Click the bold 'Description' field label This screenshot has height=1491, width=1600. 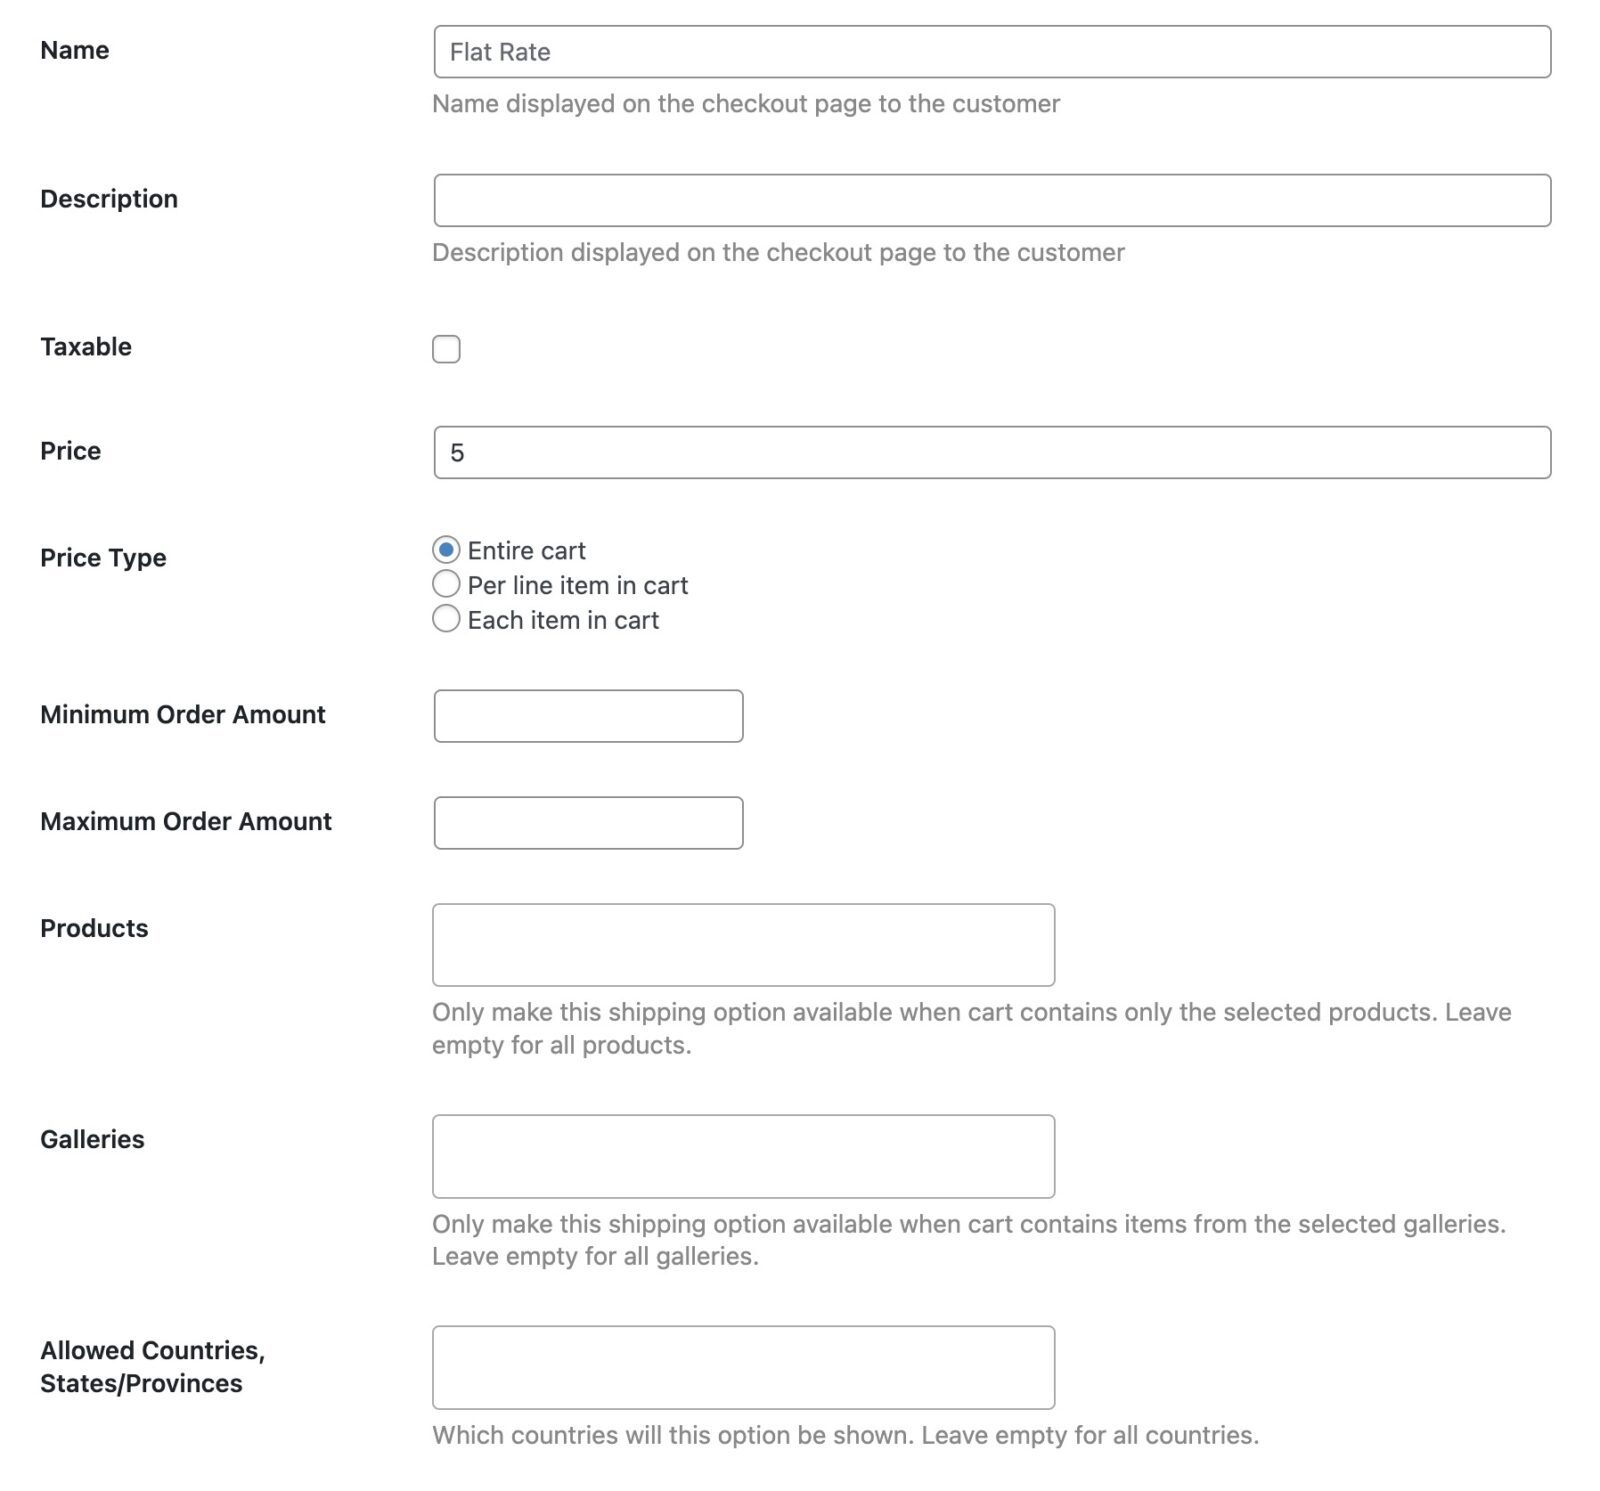(109, 199)
